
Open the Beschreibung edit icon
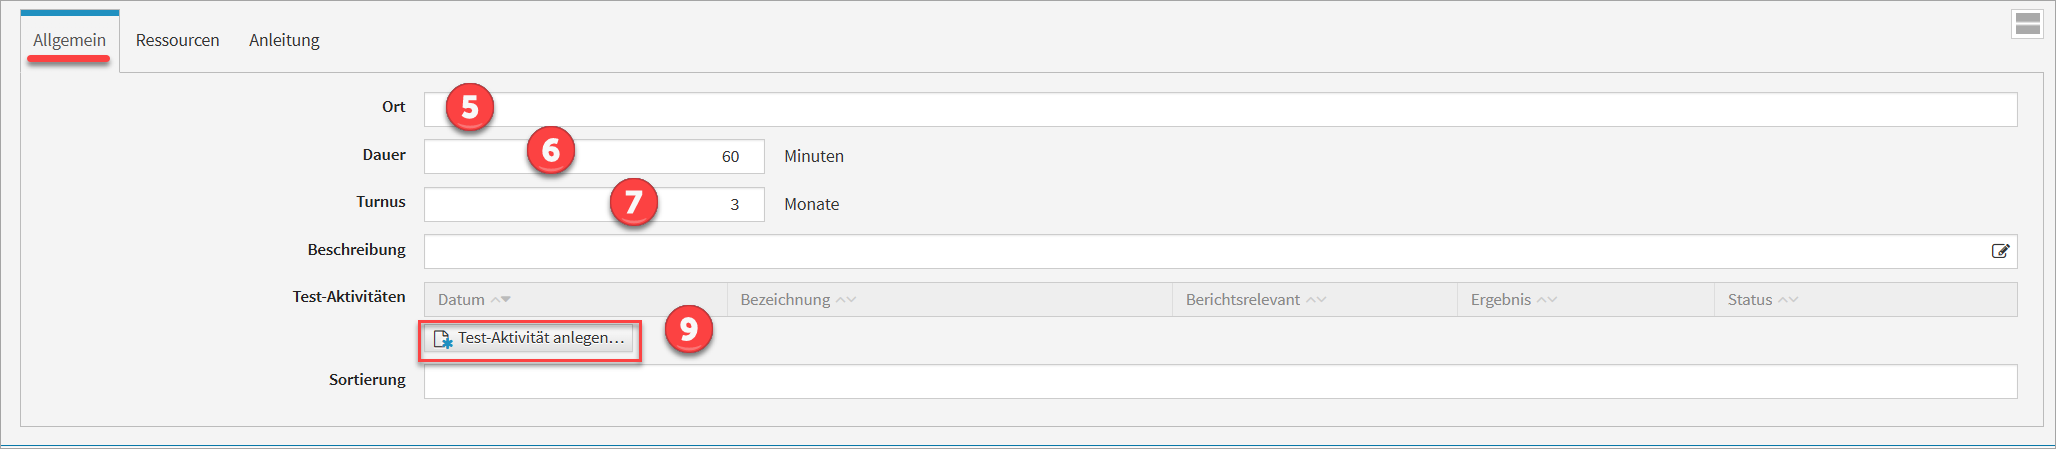point(2000,251)
